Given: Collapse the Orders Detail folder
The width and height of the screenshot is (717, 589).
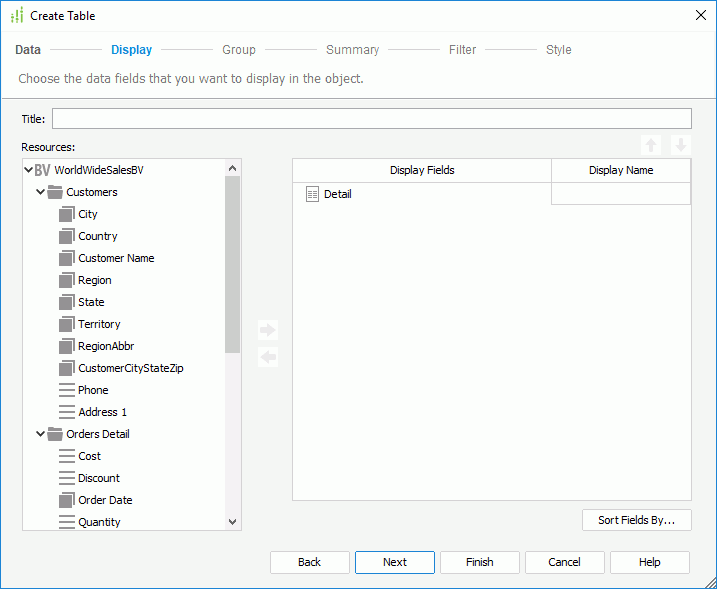Looking at the screenshot, I should [x=40, y=434].
